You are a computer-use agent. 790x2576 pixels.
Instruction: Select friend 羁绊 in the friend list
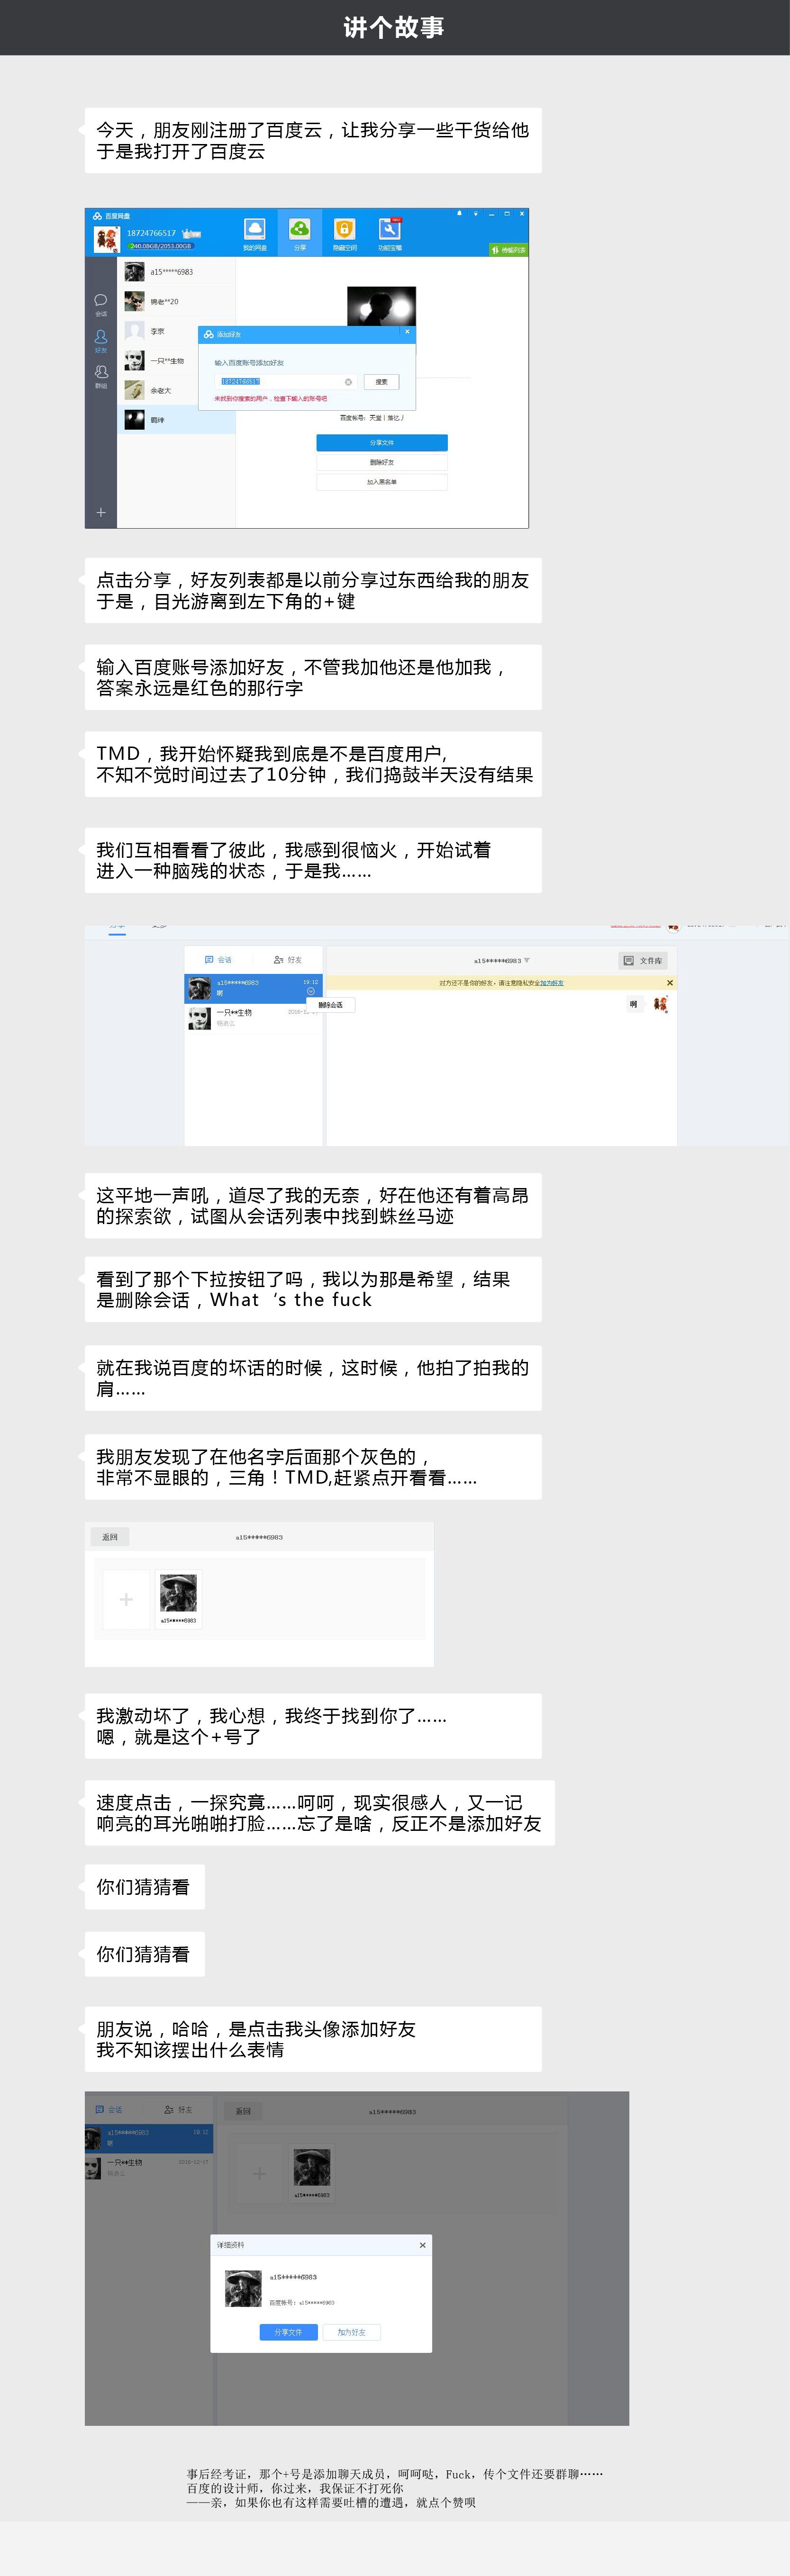pos(177,420)
